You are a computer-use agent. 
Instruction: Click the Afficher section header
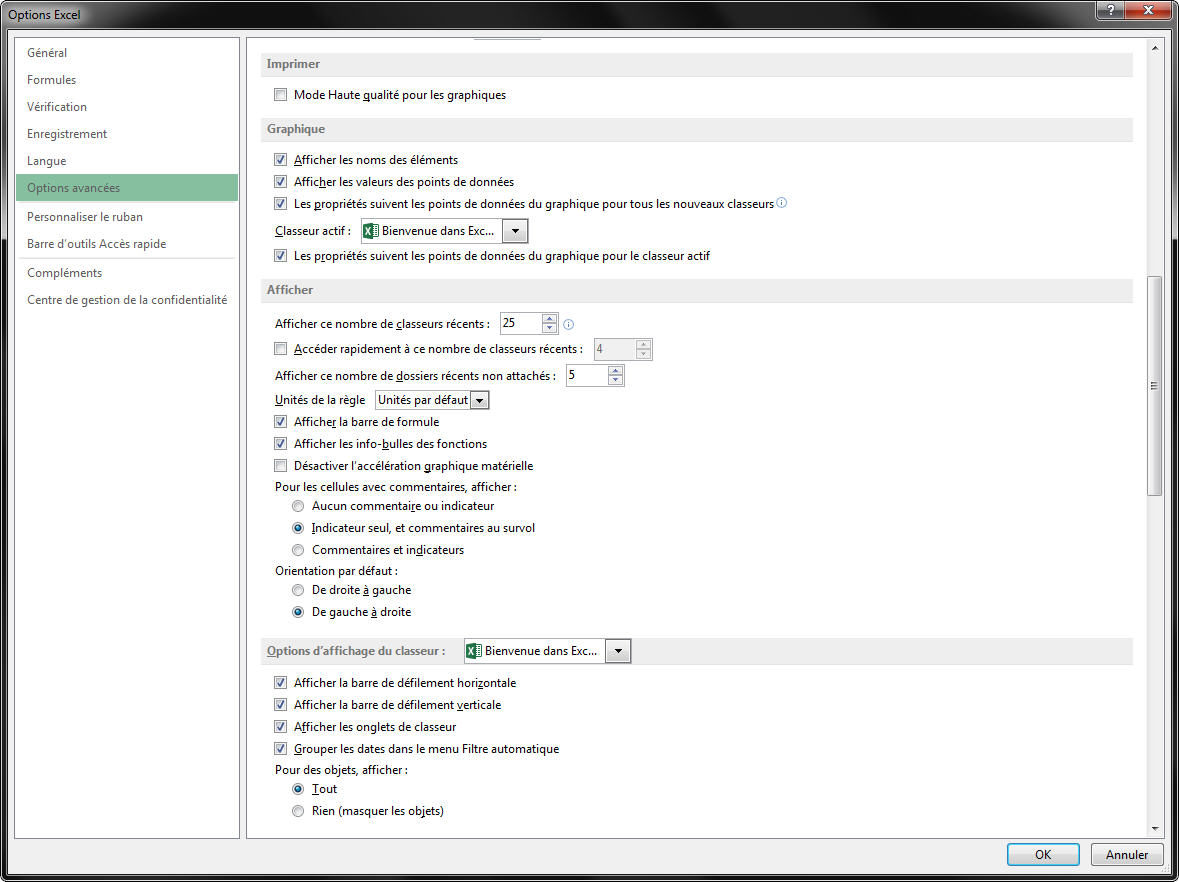tap(696, 290)
